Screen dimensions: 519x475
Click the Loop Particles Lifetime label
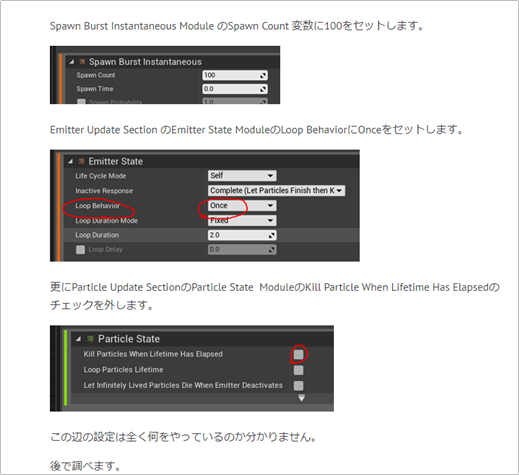[x=123, y=370]
